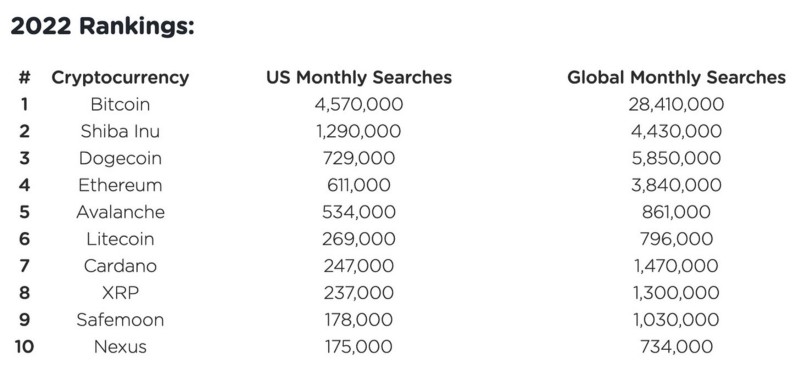The width and height of the screenshot is (800, 383).
Task: Click the Global Monthly Searches column header
Action: point(676,78)
